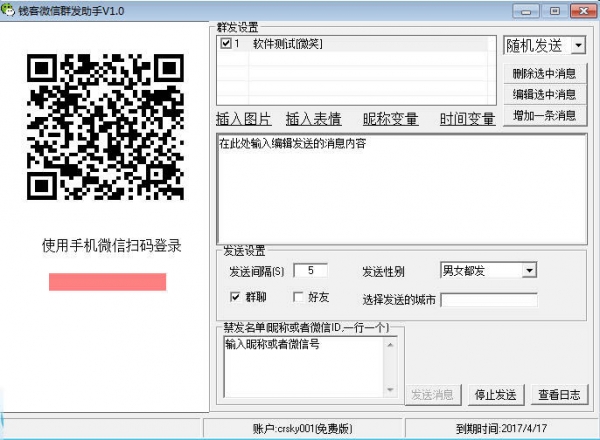Click the 发送消息 button
Screen dimensions: 600x440
433,394
